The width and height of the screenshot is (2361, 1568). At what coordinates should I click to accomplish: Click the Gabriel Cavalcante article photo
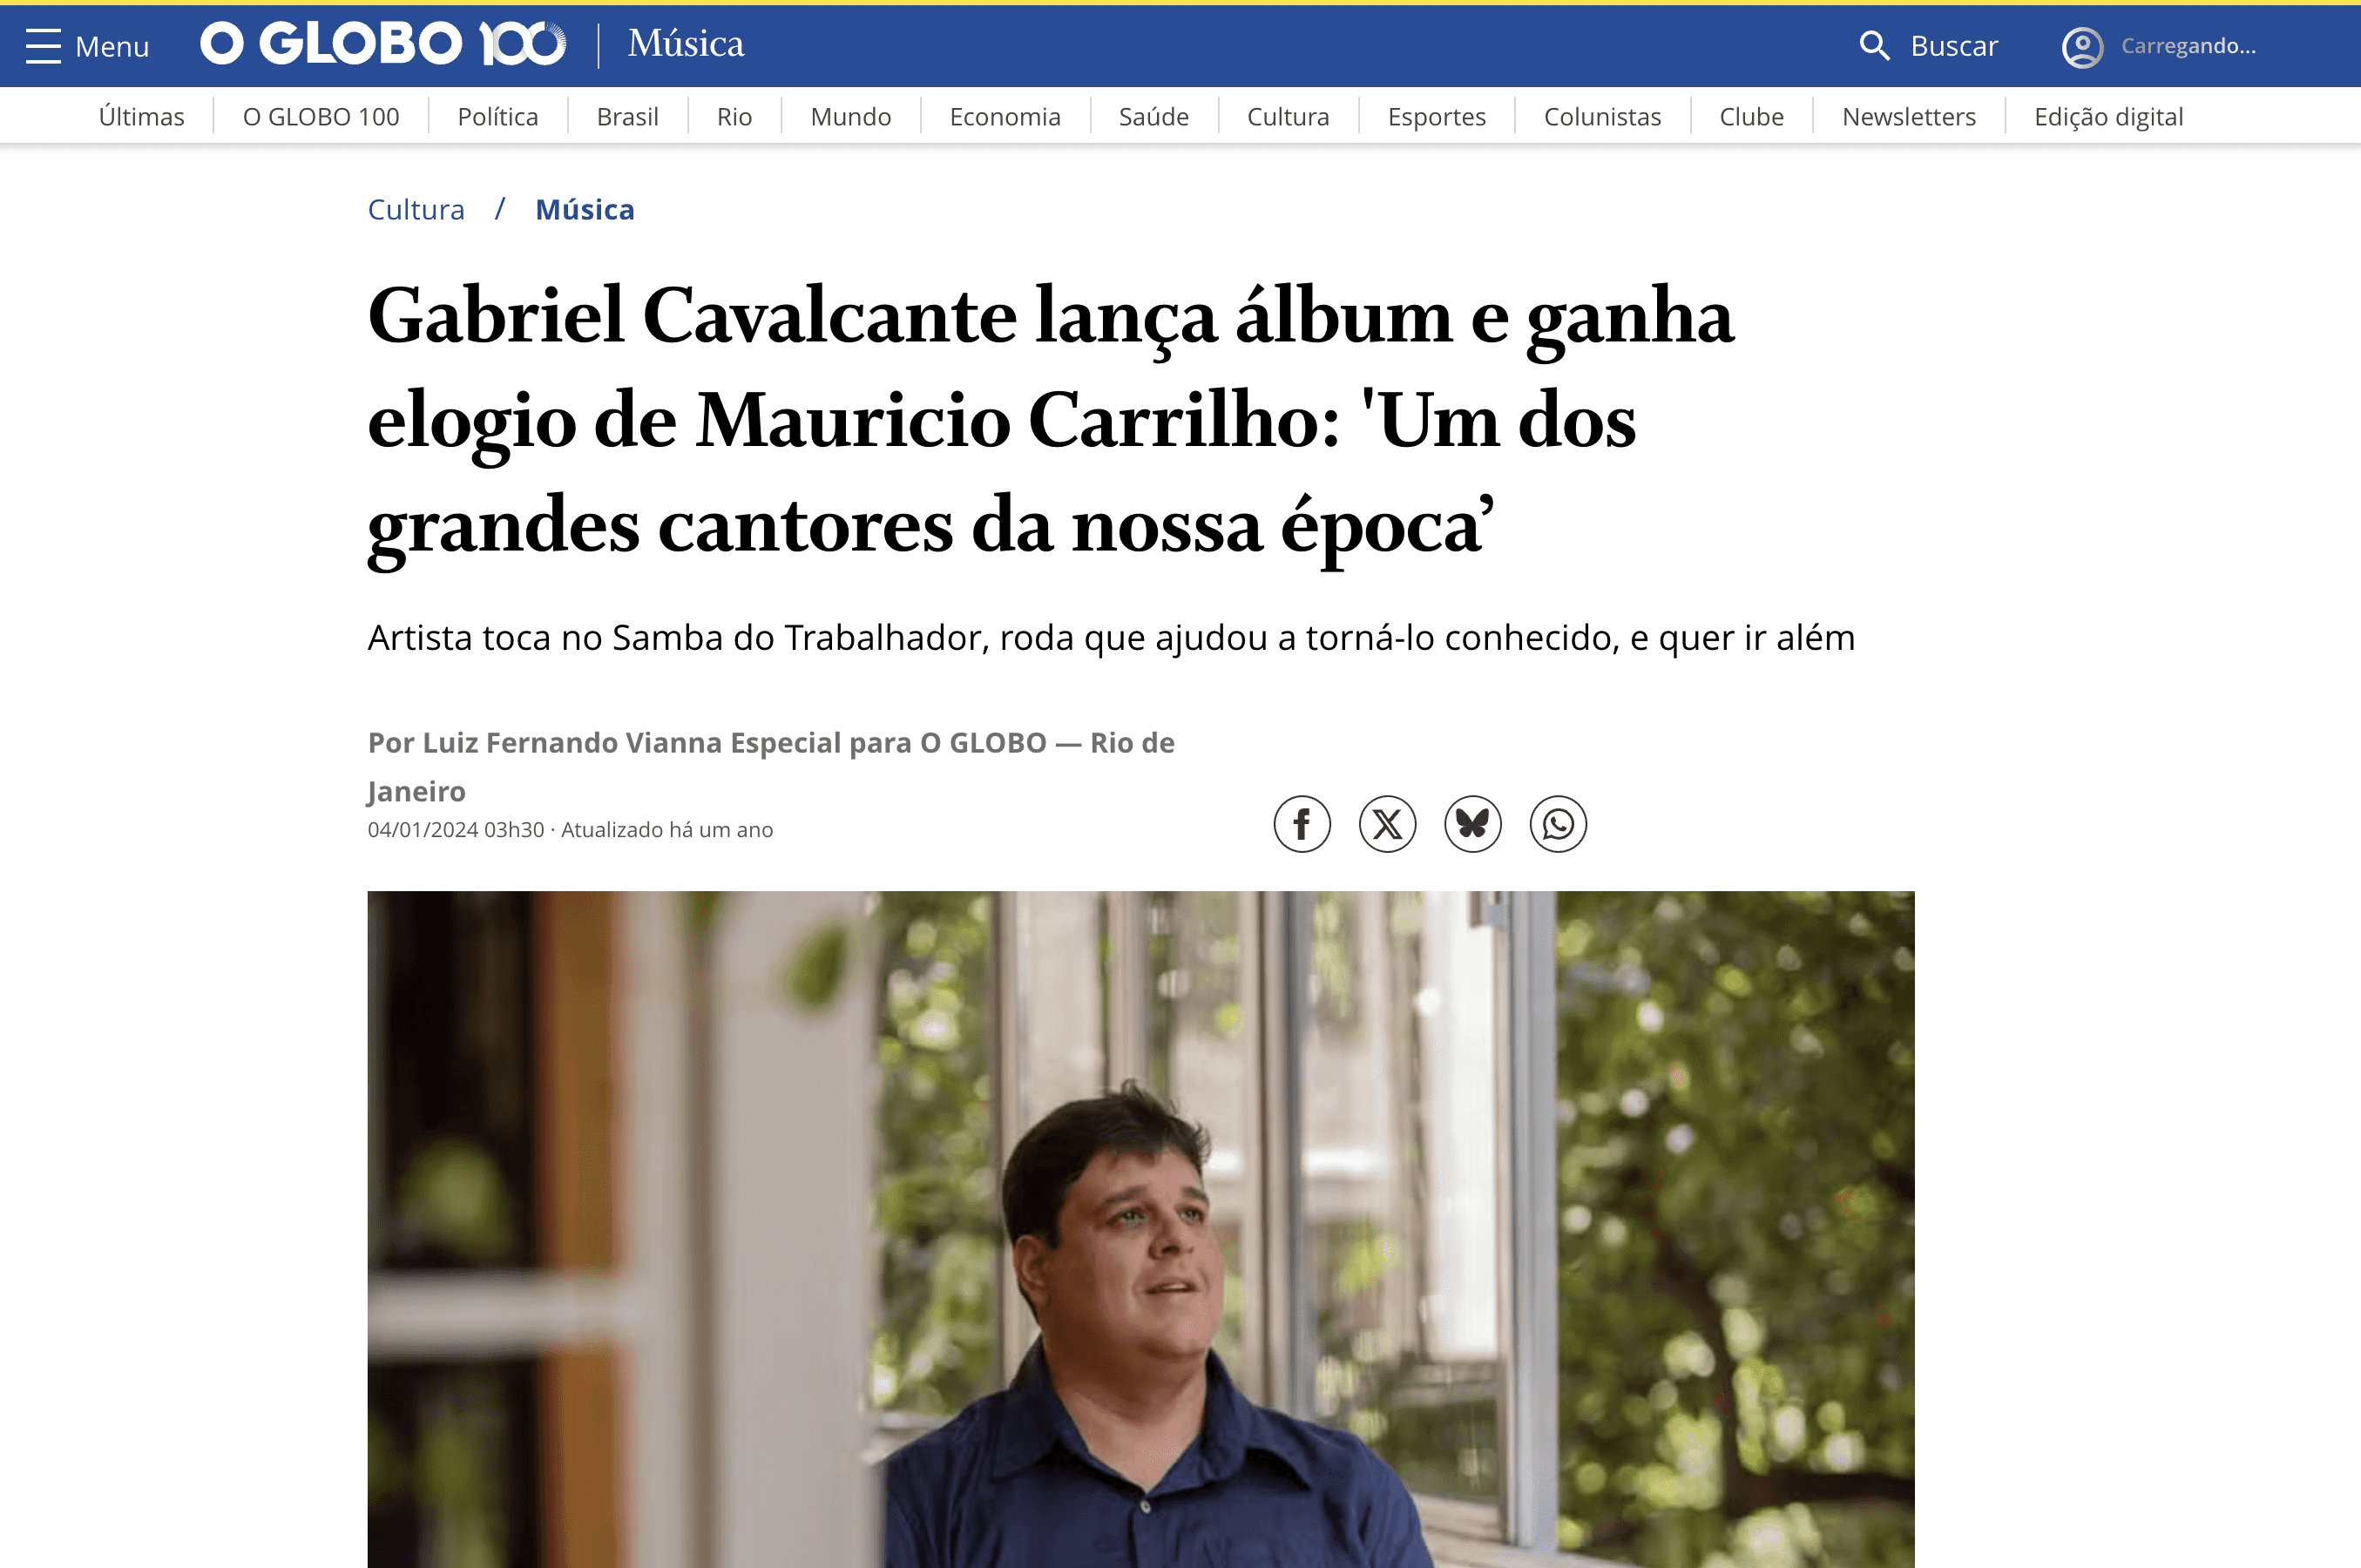coord(1141,1229)
